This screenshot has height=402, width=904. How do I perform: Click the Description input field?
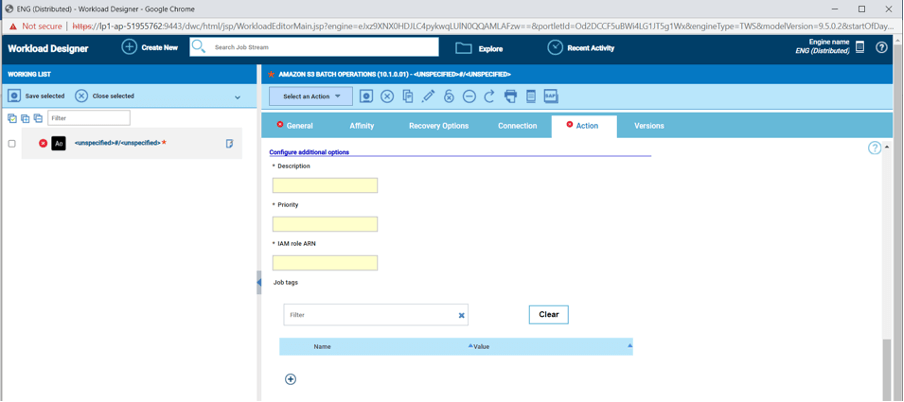(x=325, y=185)
